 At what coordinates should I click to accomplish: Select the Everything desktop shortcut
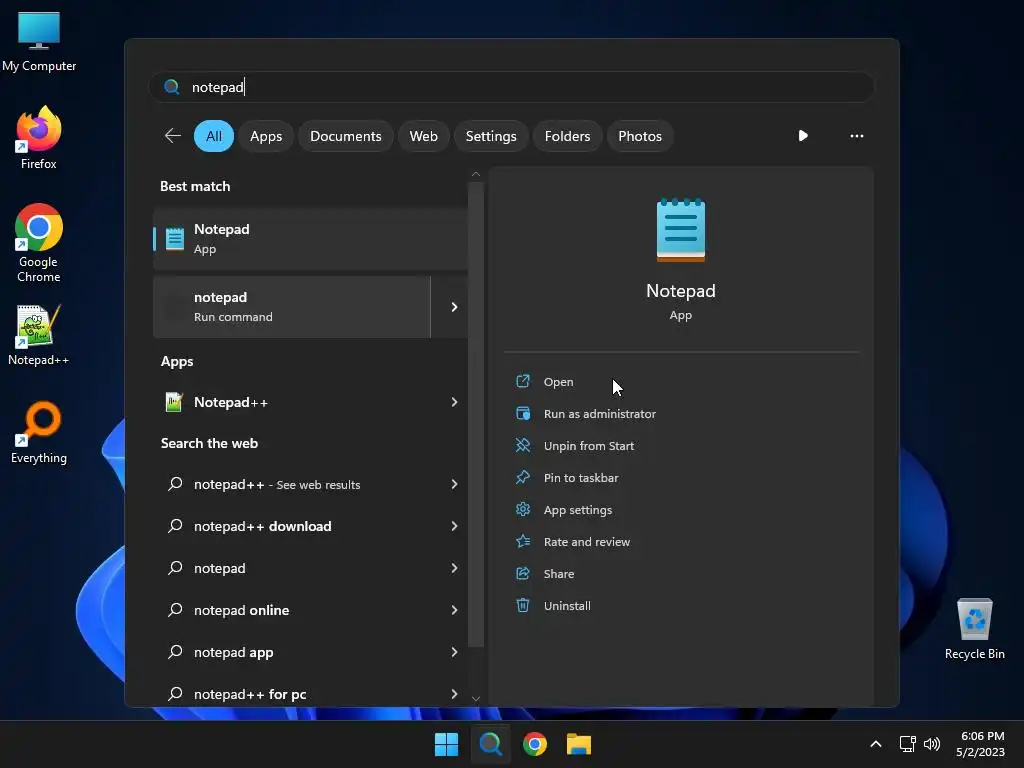pyautogui.click(x=39, y=432)
